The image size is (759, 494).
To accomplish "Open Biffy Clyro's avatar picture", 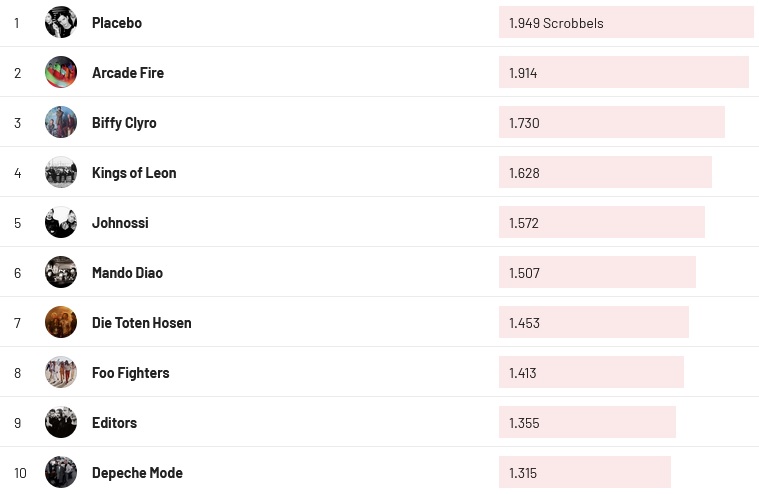I will point(61,122).
